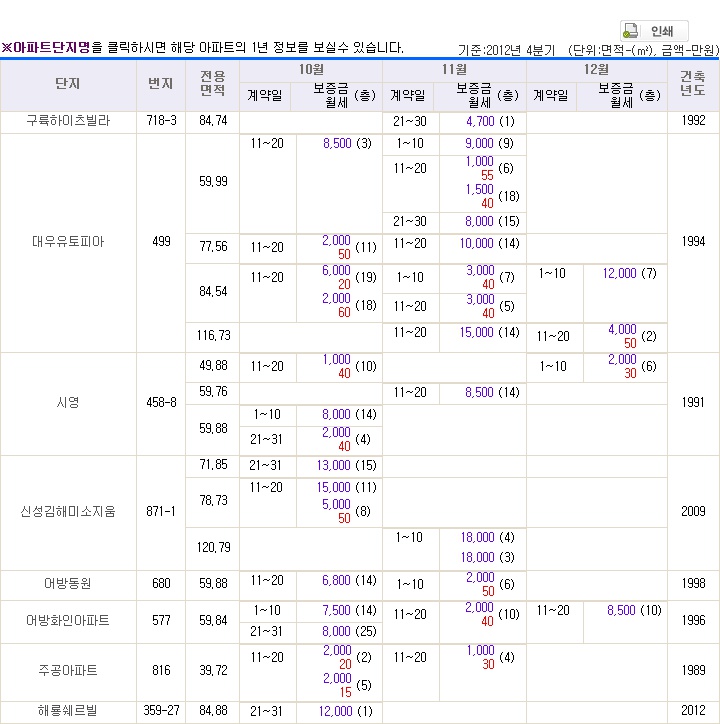Open apartment 시영 details
The image size is (720, 724).
point(68,403)
